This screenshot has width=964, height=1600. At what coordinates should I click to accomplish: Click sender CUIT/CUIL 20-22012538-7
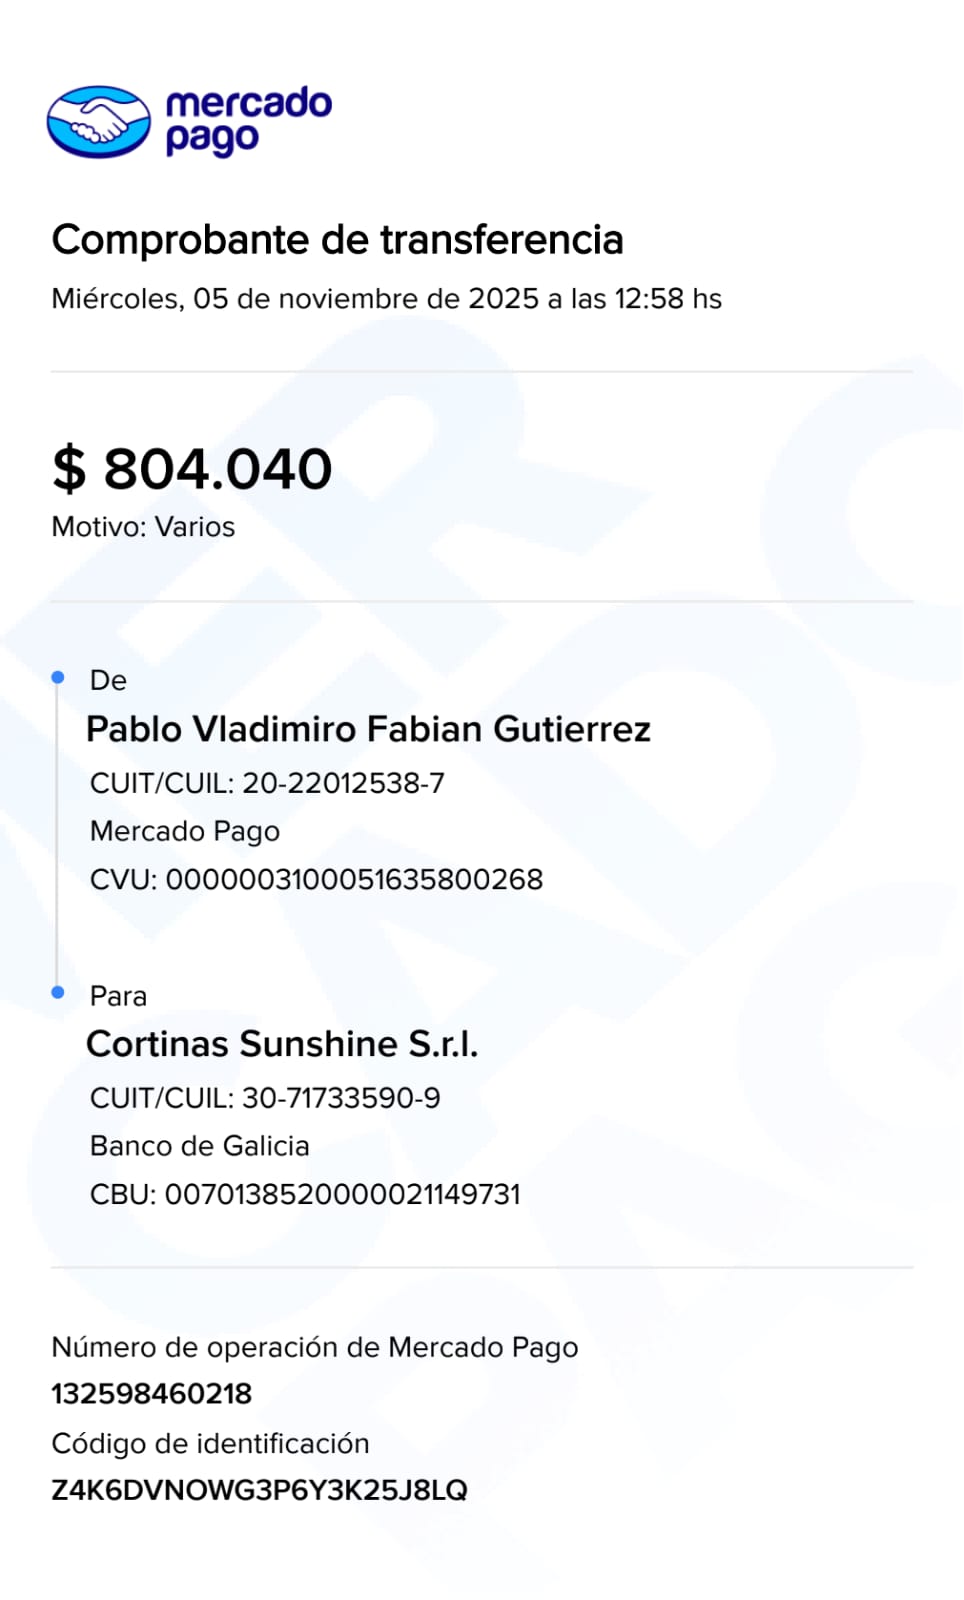[267, 783]
